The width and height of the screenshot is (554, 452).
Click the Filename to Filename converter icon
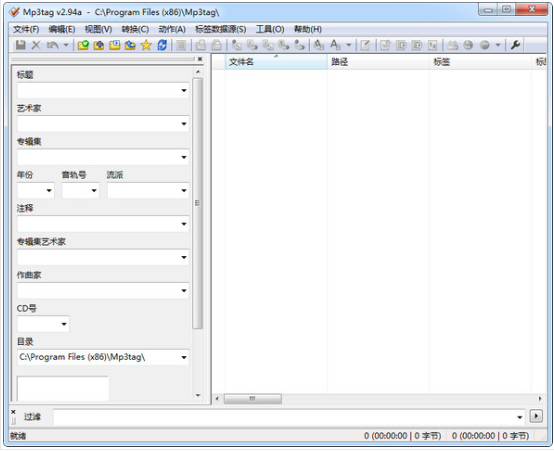[268, 45]
